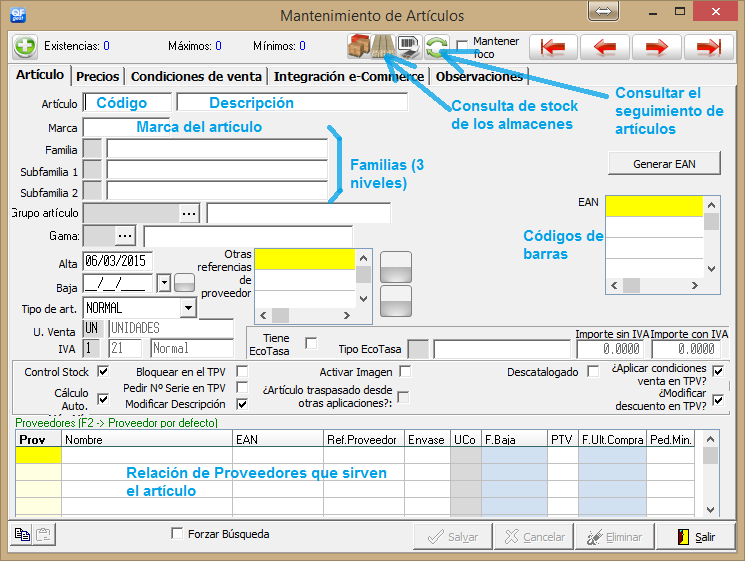Open Gama ellipsis lookup button
This screenshot has height=561, width=745.
point(125,236)
